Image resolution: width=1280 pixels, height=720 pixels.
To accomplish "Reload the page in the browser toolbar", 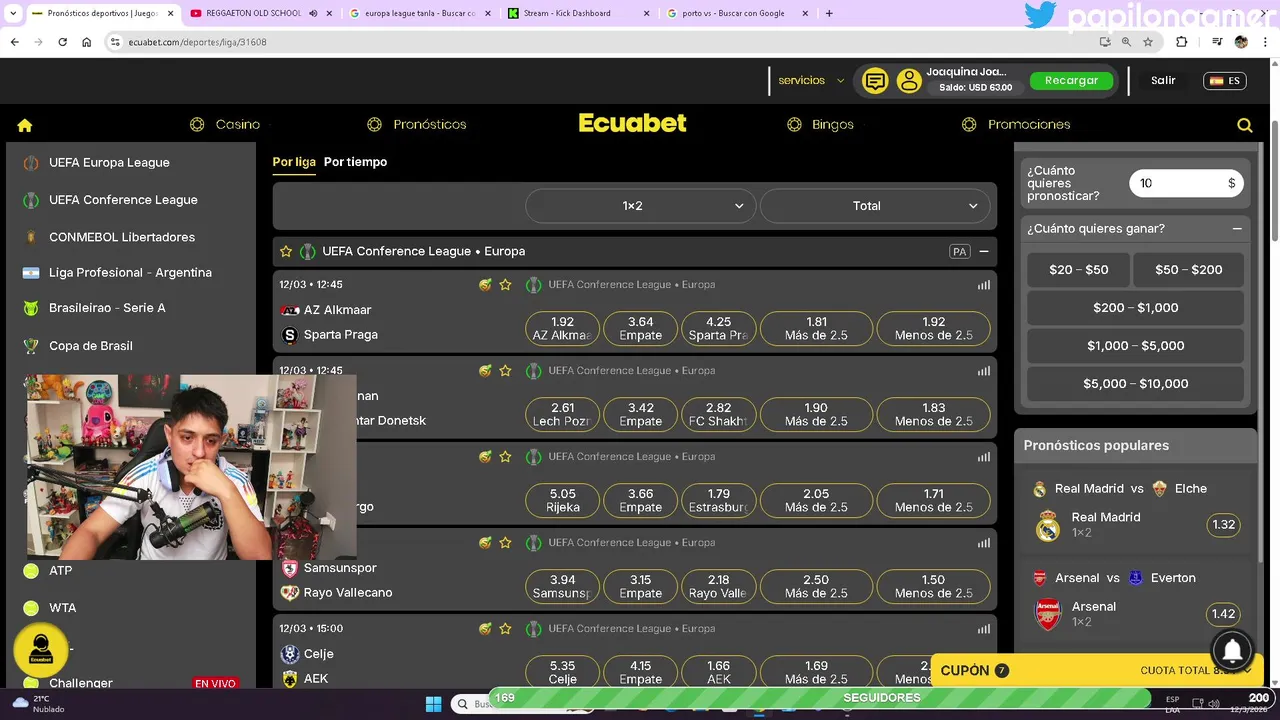I will click(x=62, y=42).
